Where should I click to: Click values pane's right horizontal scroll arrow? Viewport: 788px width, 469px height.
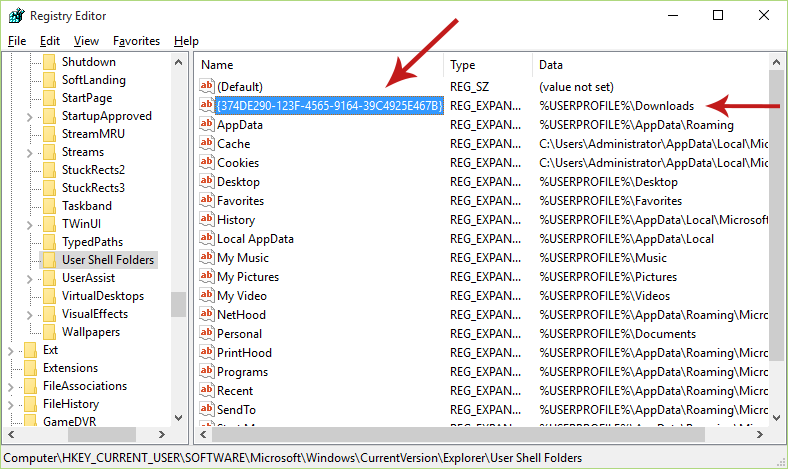760,434
